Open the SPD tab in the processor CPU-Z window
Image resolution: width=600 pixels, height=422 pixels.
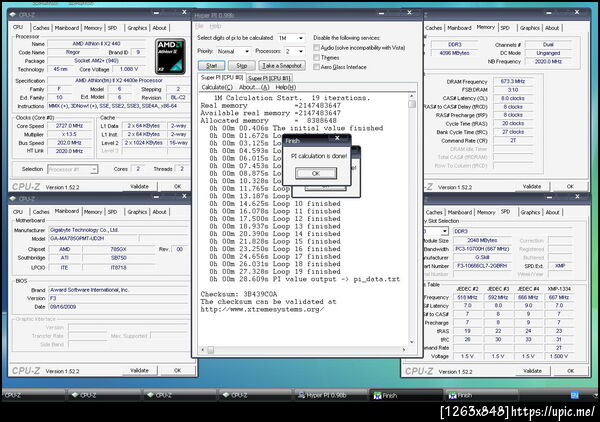[112, 28]
